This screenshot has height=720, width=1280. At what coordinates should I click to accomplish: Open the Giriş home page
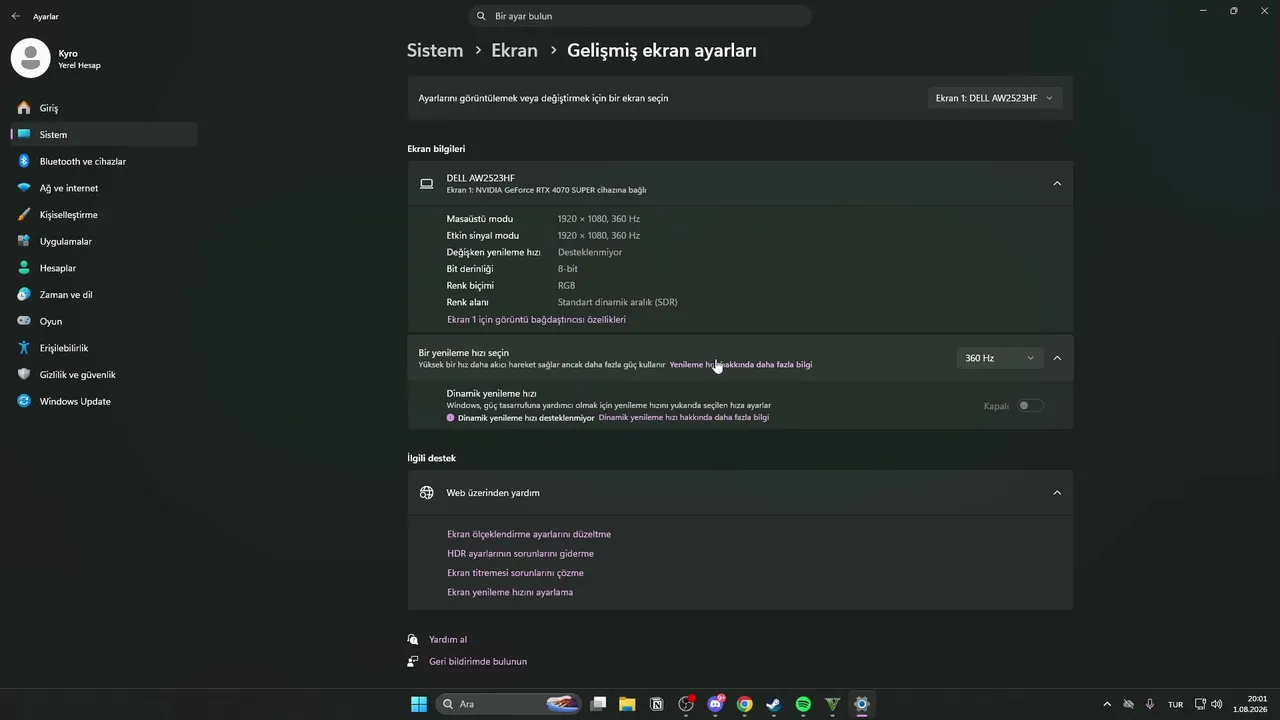tap(104, 108)
